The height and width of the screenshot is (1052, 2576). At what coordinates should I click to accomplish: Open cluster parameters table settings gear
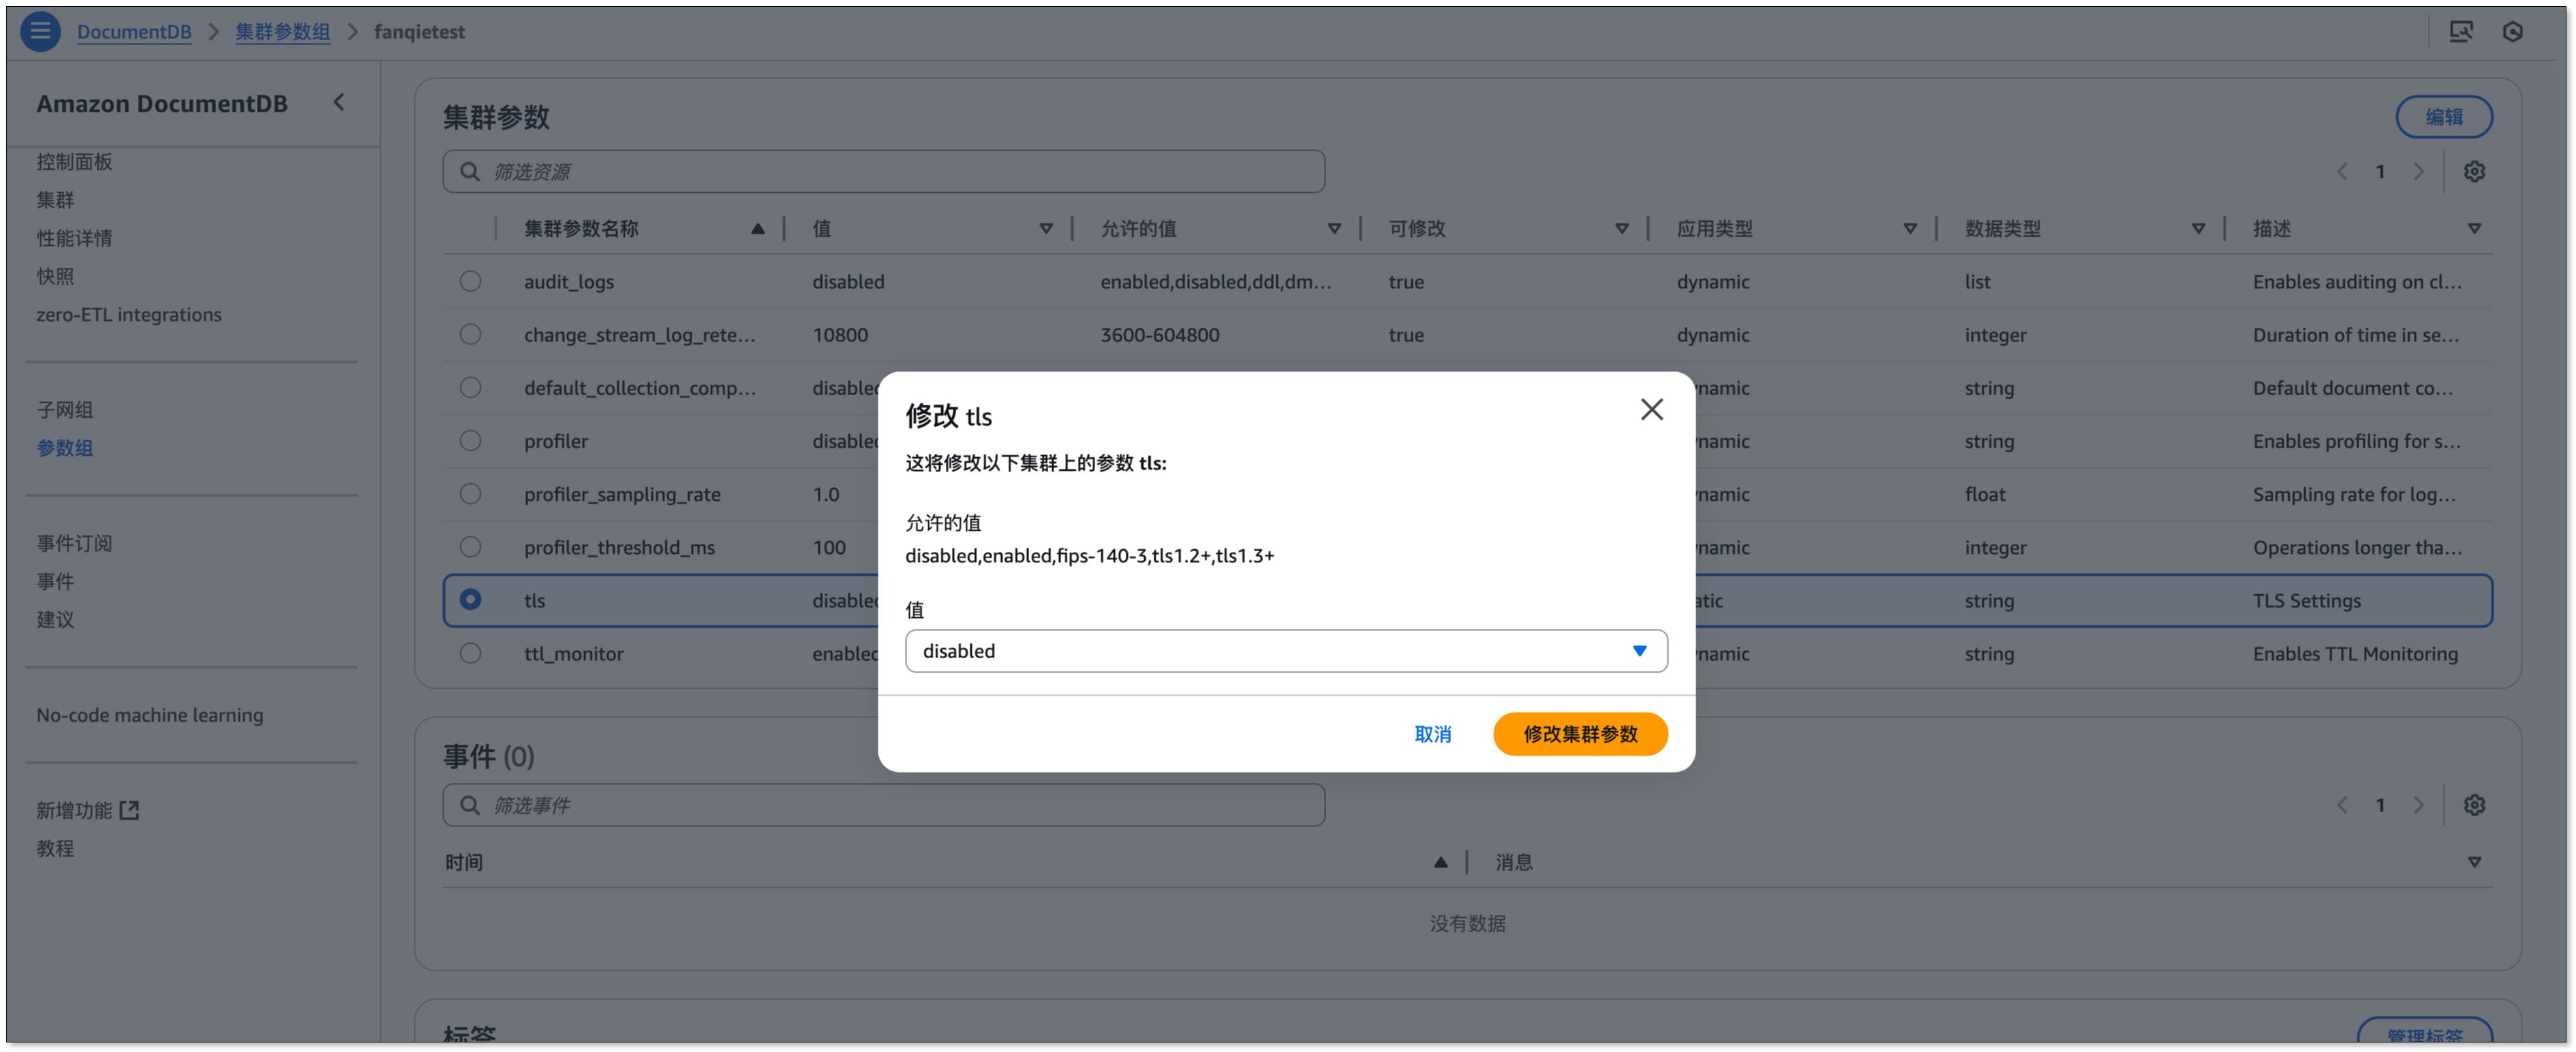point(2474,171)
